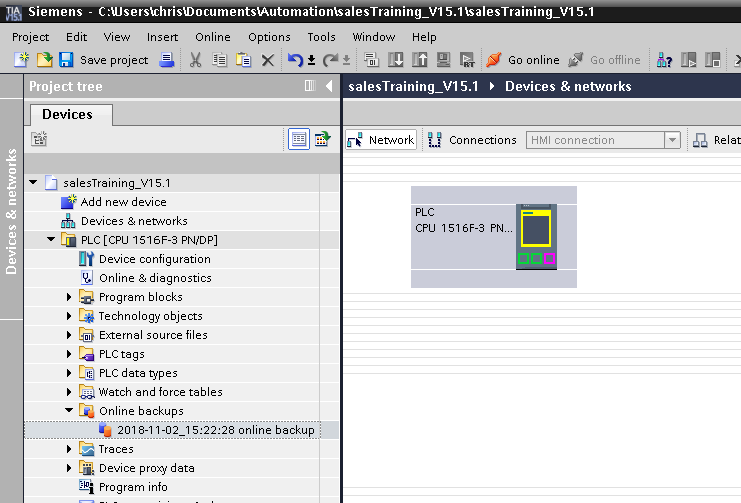Collapse the salesTraining_V15.1 project node
This screenshot has width=741, height=503.
coord(33,182)
